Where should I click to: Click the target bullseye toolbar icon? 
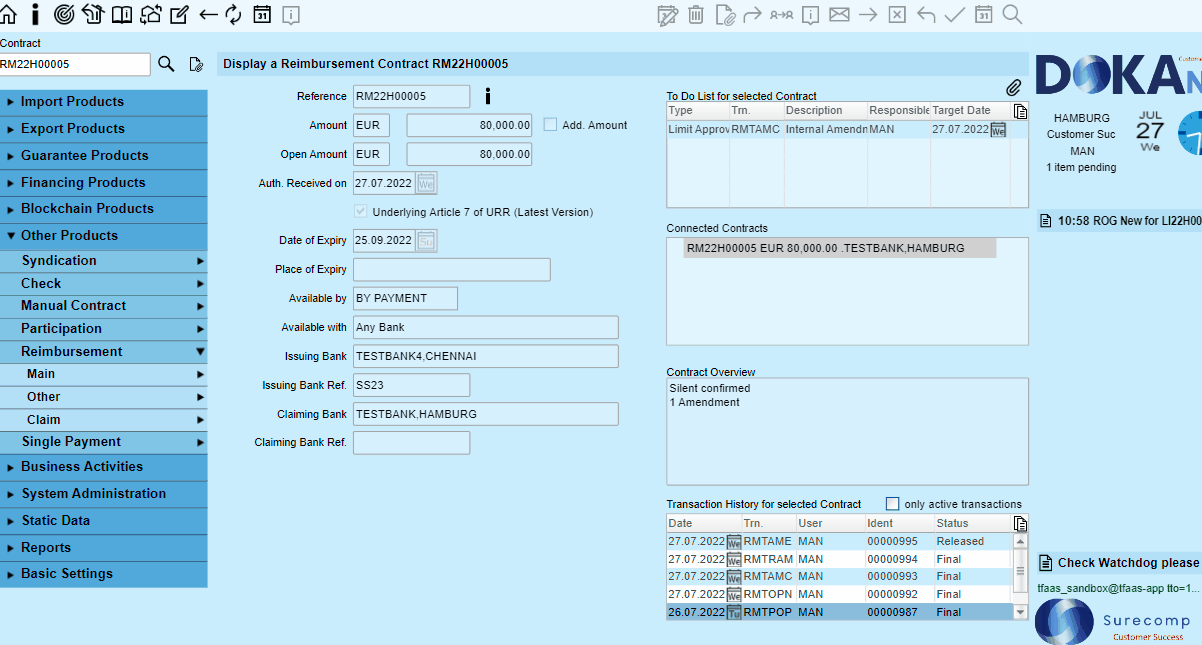click(x=64, y=14)
